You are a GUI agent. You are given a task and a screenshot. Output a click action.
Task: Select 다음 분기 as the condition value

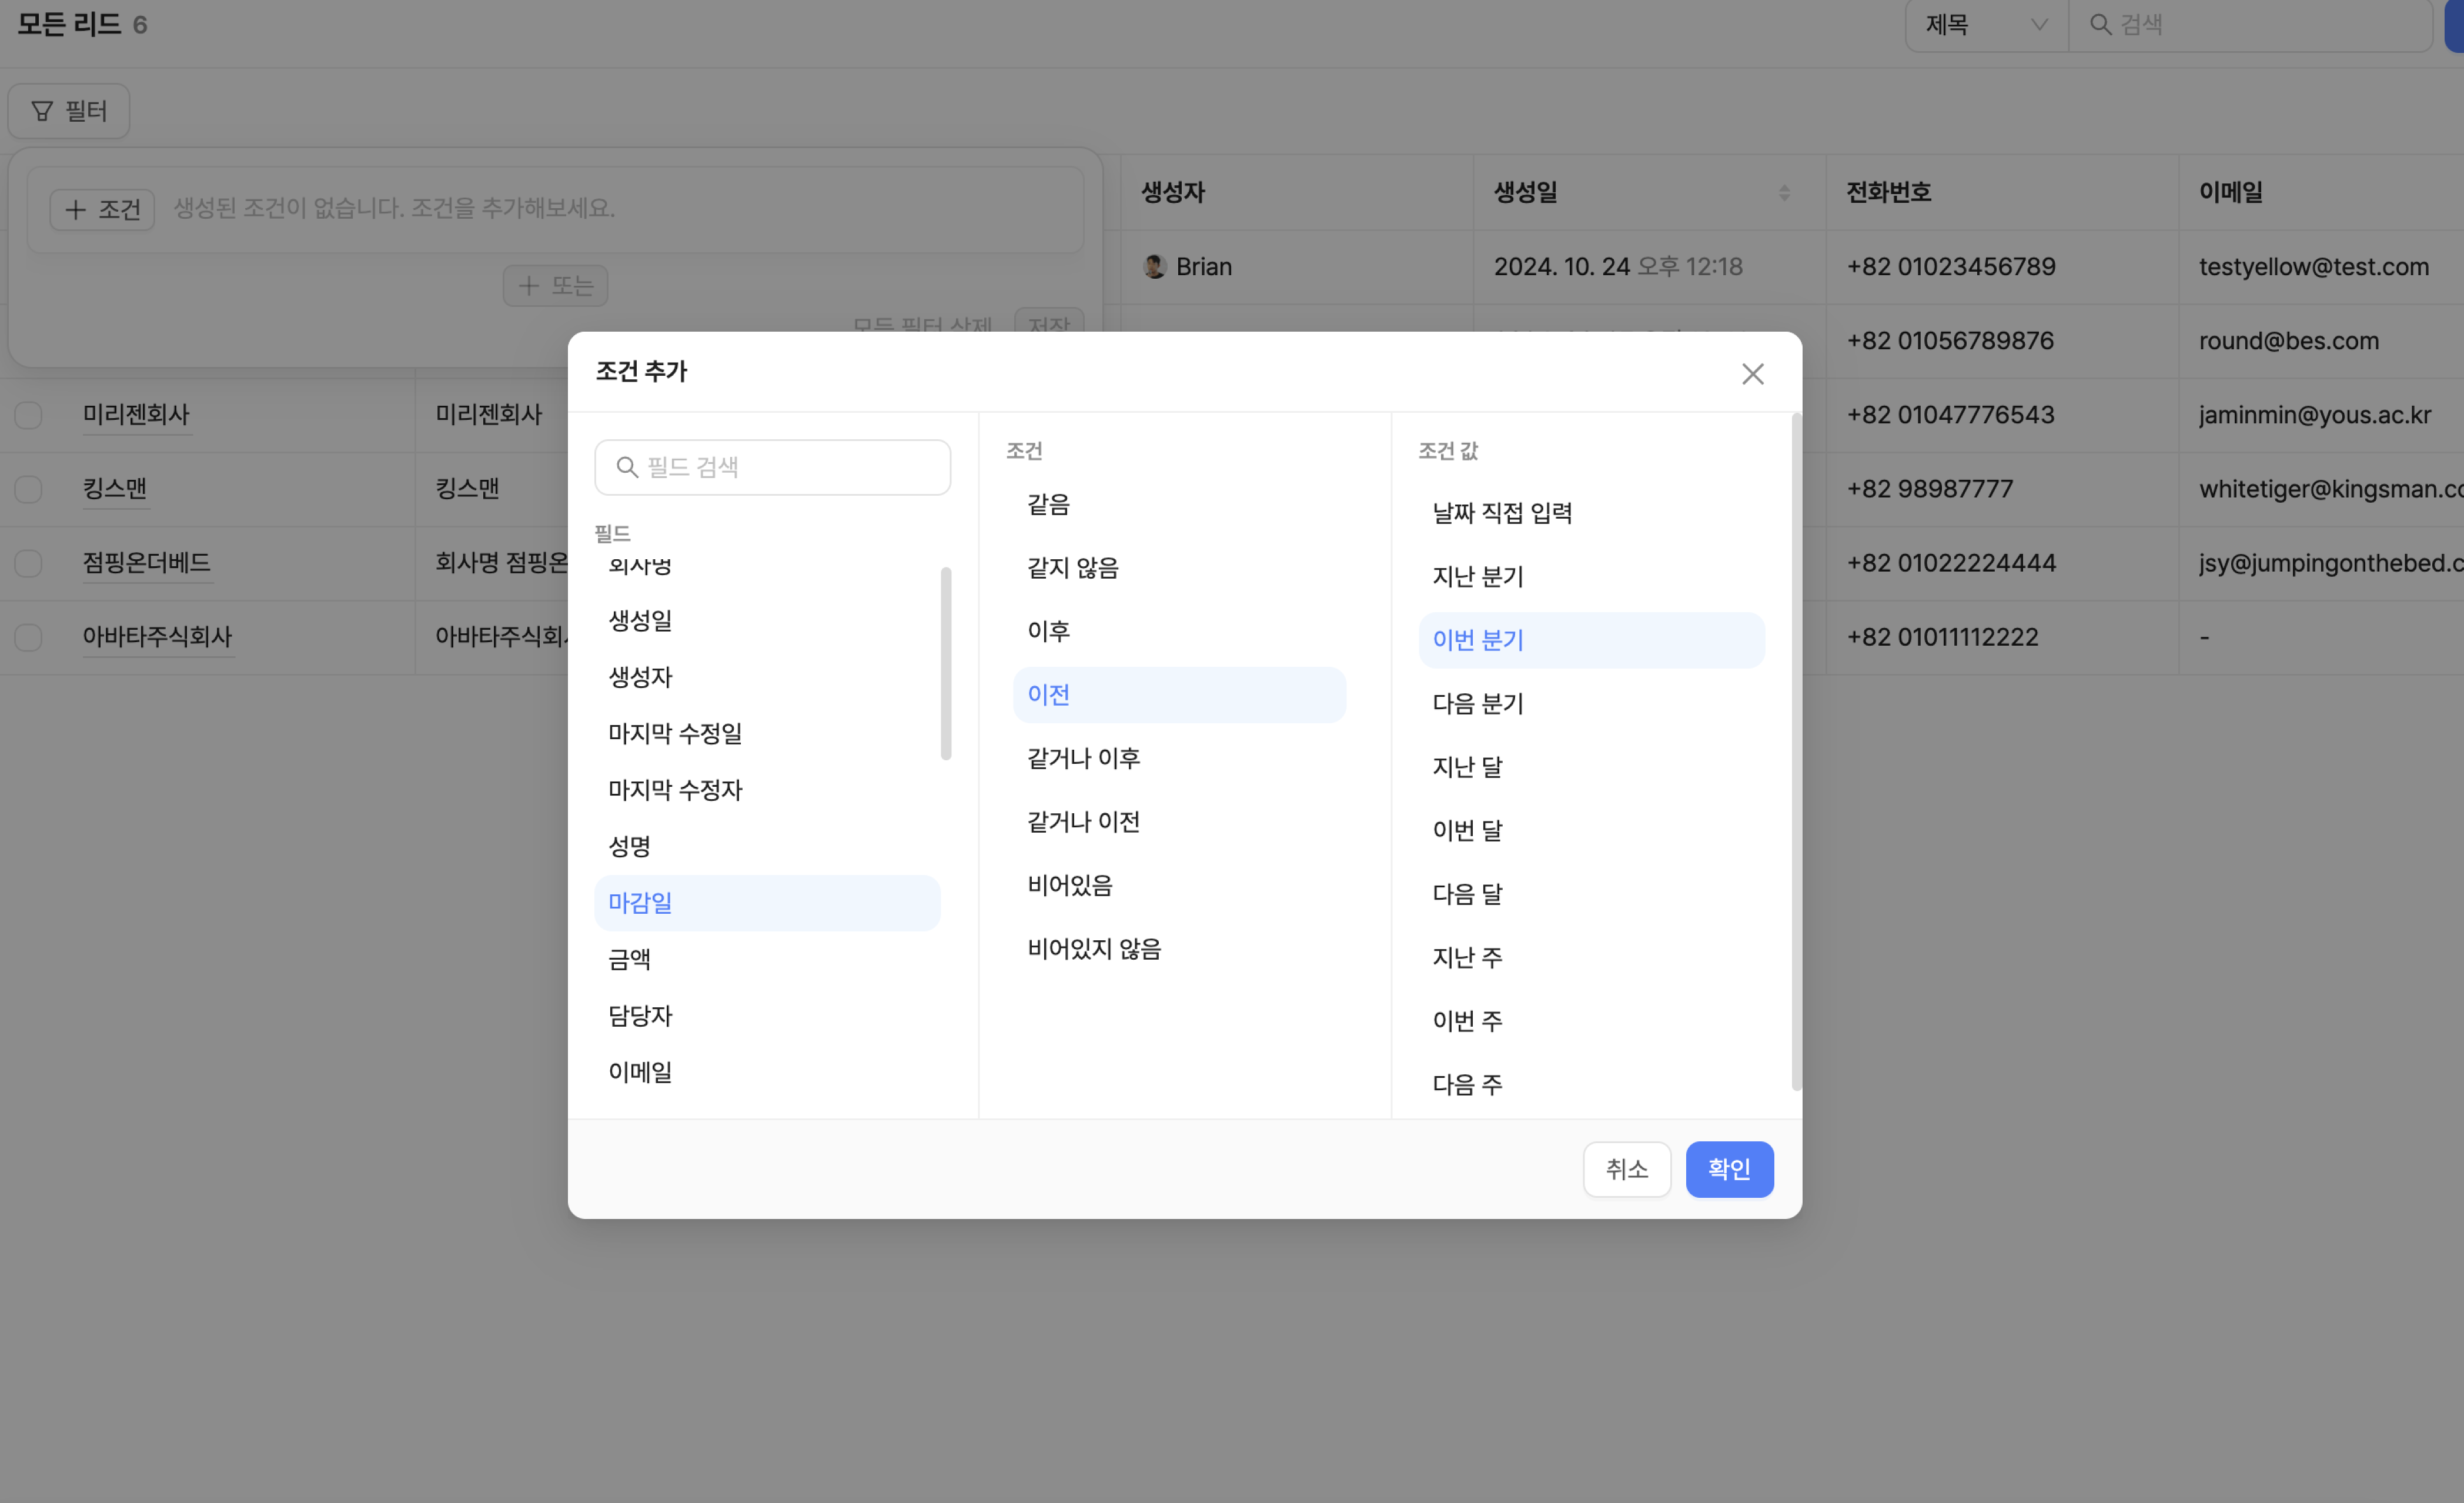[1477, 703]
